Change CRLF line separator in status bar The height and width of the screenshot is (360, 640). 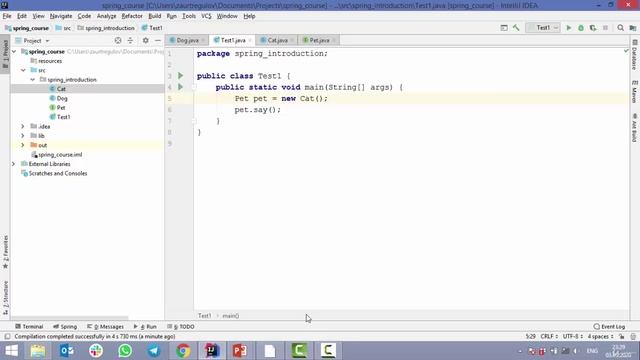(x=549, y=336)
